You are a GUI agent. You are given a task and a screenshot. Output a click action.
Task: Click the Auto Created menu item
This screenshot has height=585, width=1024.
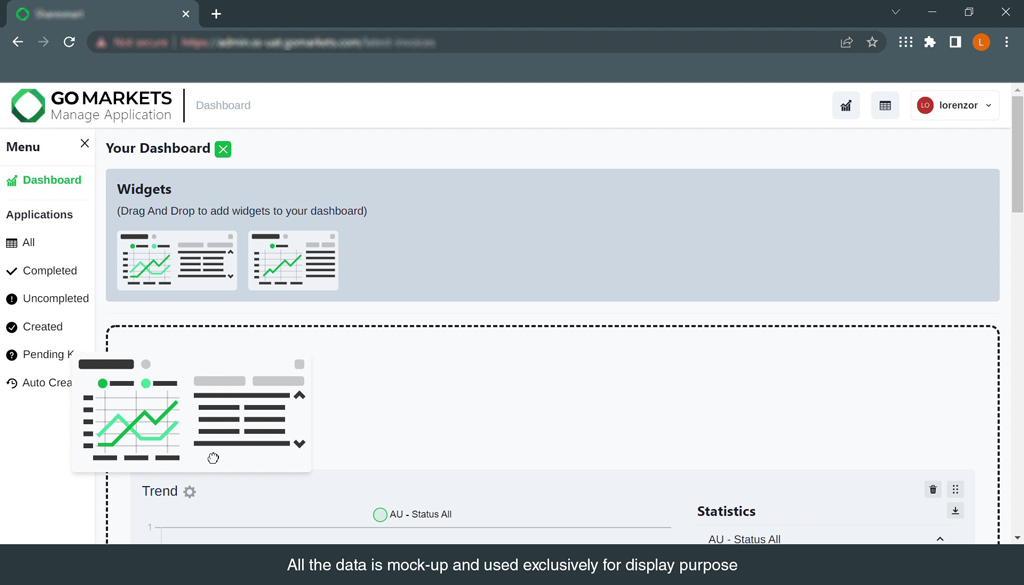tap(47, 383)
